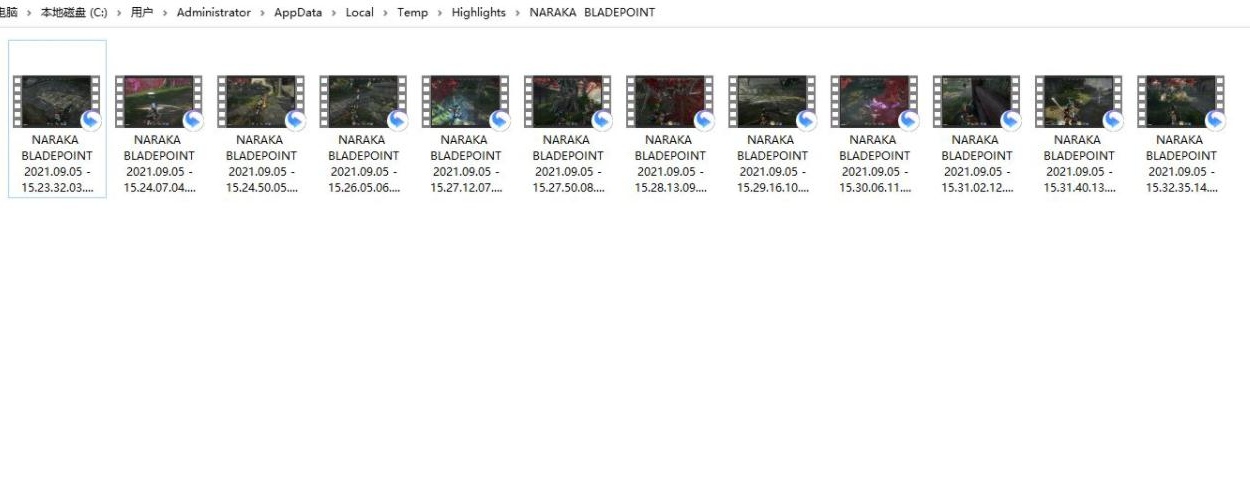
Task: Expand chevron after 用户 breadcrumb
Action: click(x=165, y=12)
